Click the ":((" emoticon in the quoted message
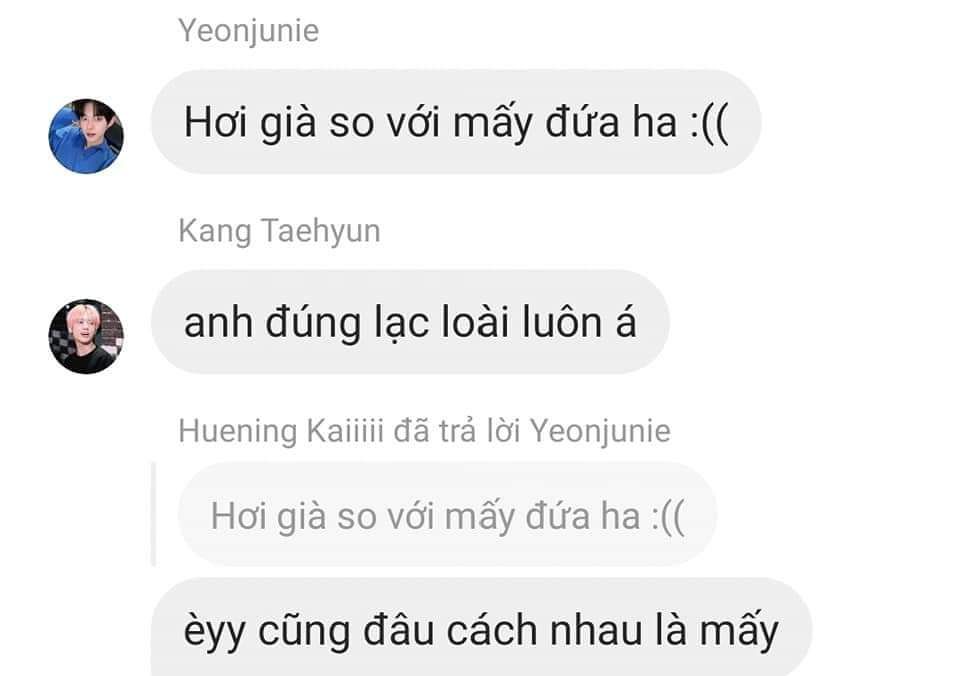Viewport: 960px width, 676px height. tap(668, 516)
